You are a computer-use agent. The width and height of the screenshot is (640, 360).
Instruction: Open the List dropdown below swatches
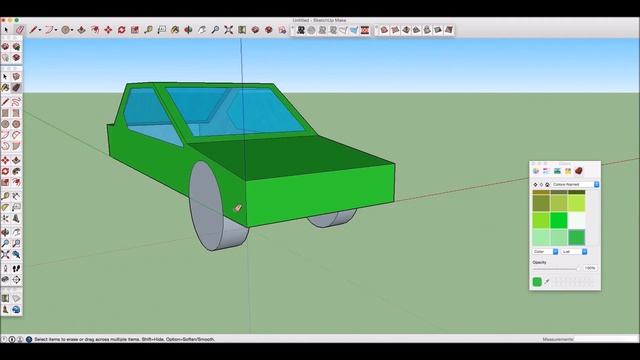[574, 251]
